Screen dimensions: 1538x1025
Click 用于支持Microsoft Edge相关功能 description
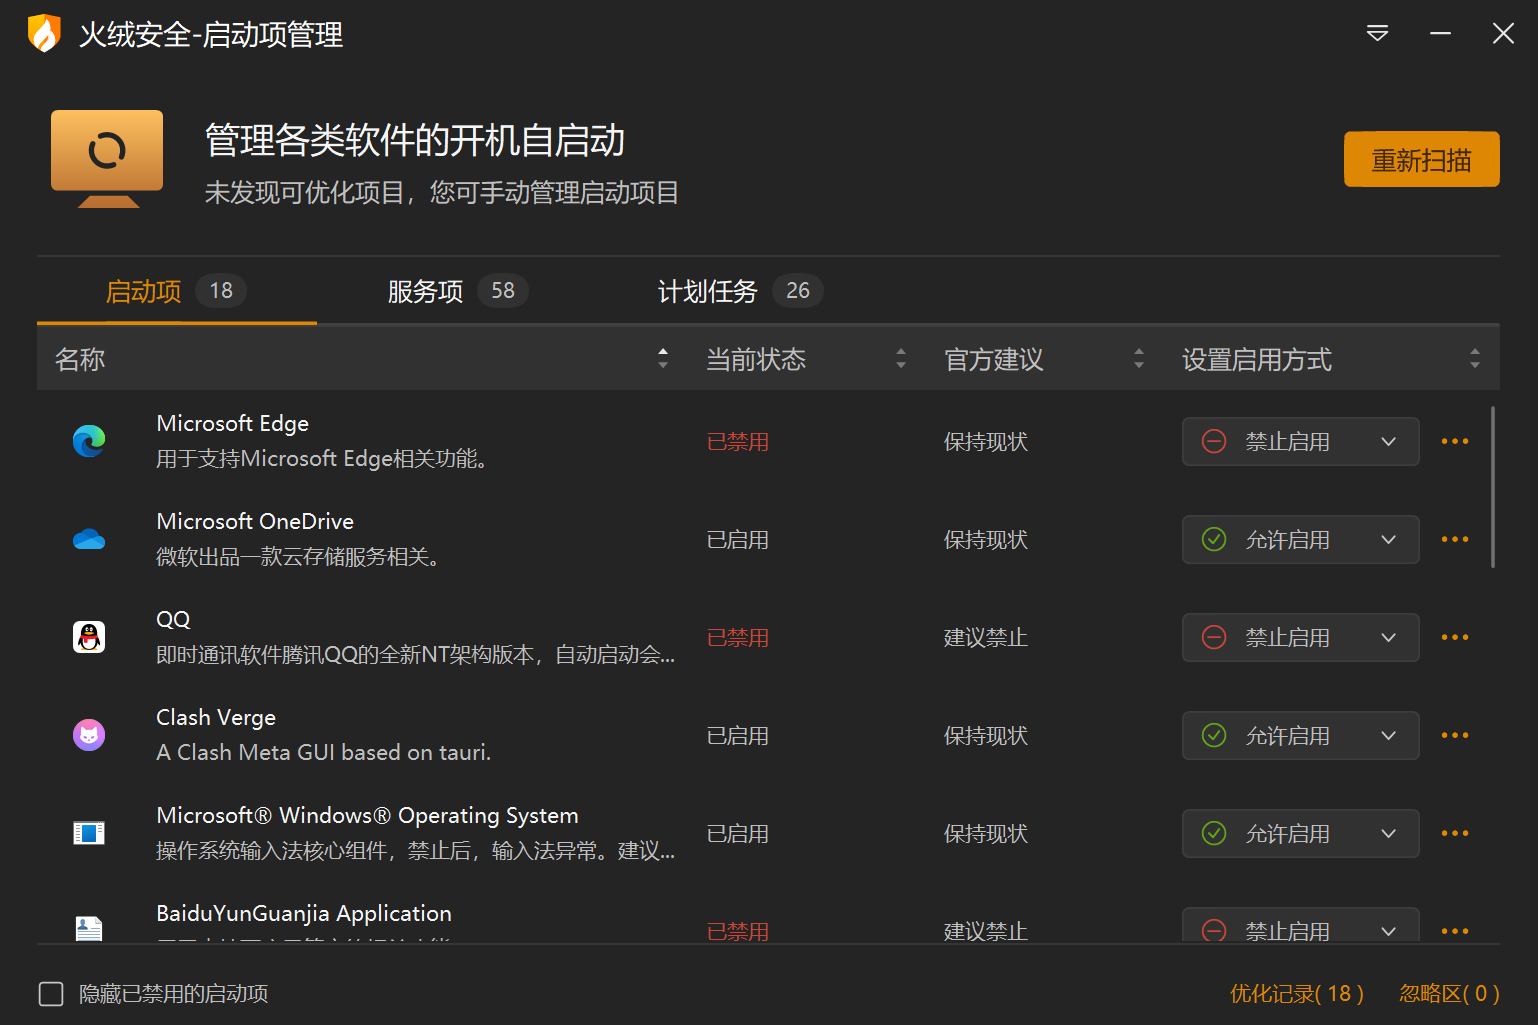tap(322, 458)
